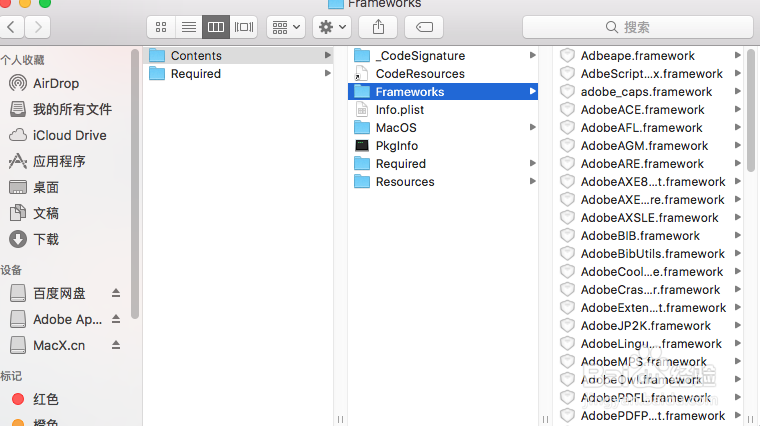Select the Required folder in second column
760x426 pixels.
[x=443, y=164]
